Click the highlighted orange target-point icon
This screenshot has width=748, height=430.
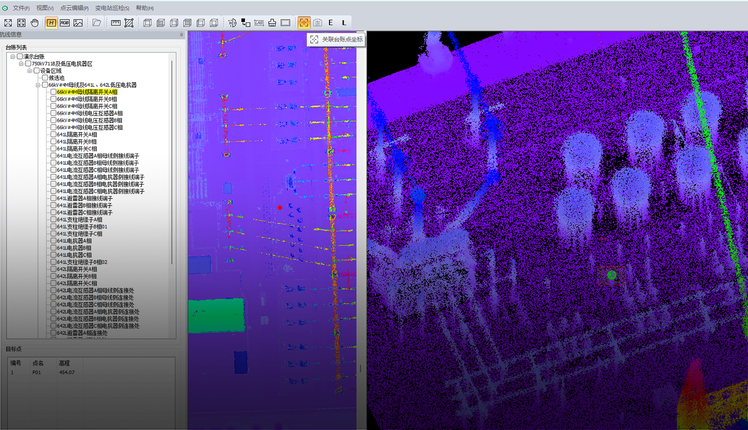(x=304, y=22)
